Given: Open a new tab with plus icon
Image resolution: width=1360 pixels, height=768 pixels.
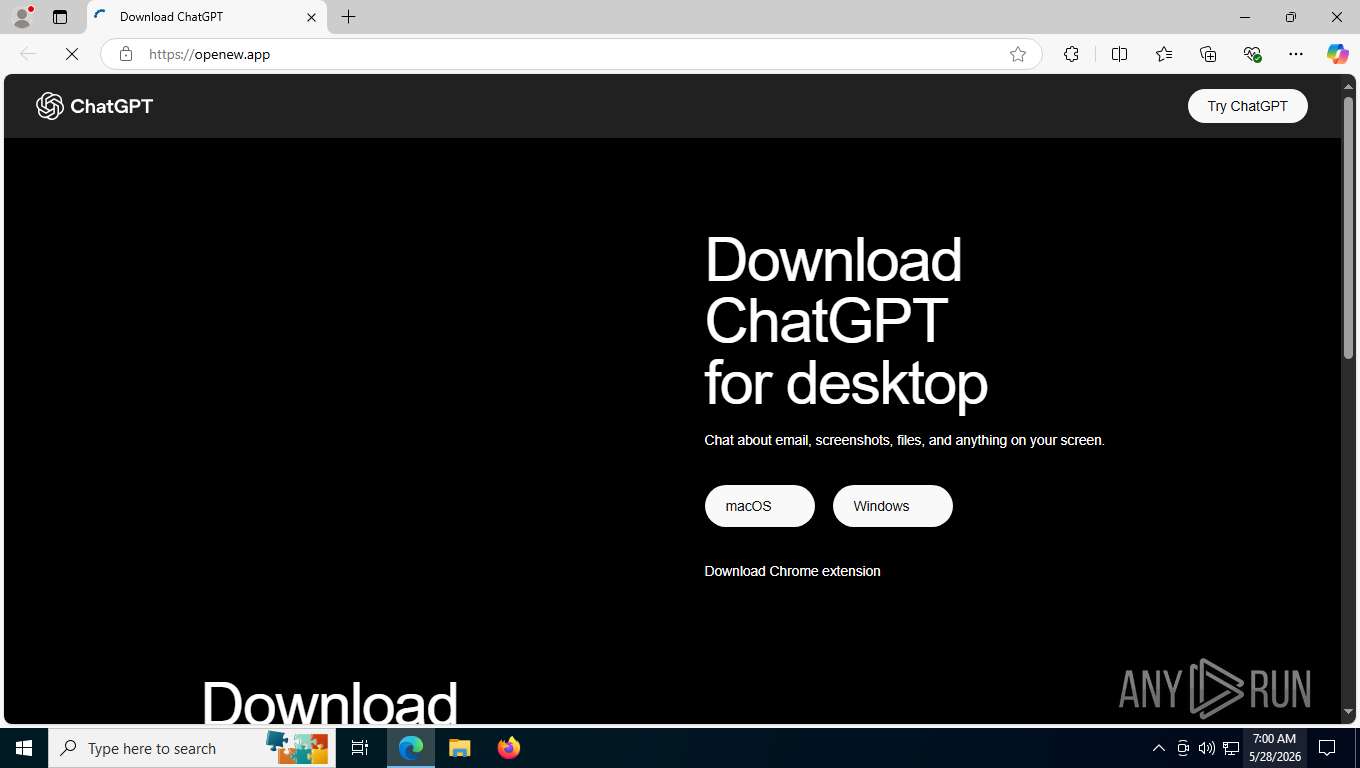Looking at the screenshot, I should click(x=348, y=17).
